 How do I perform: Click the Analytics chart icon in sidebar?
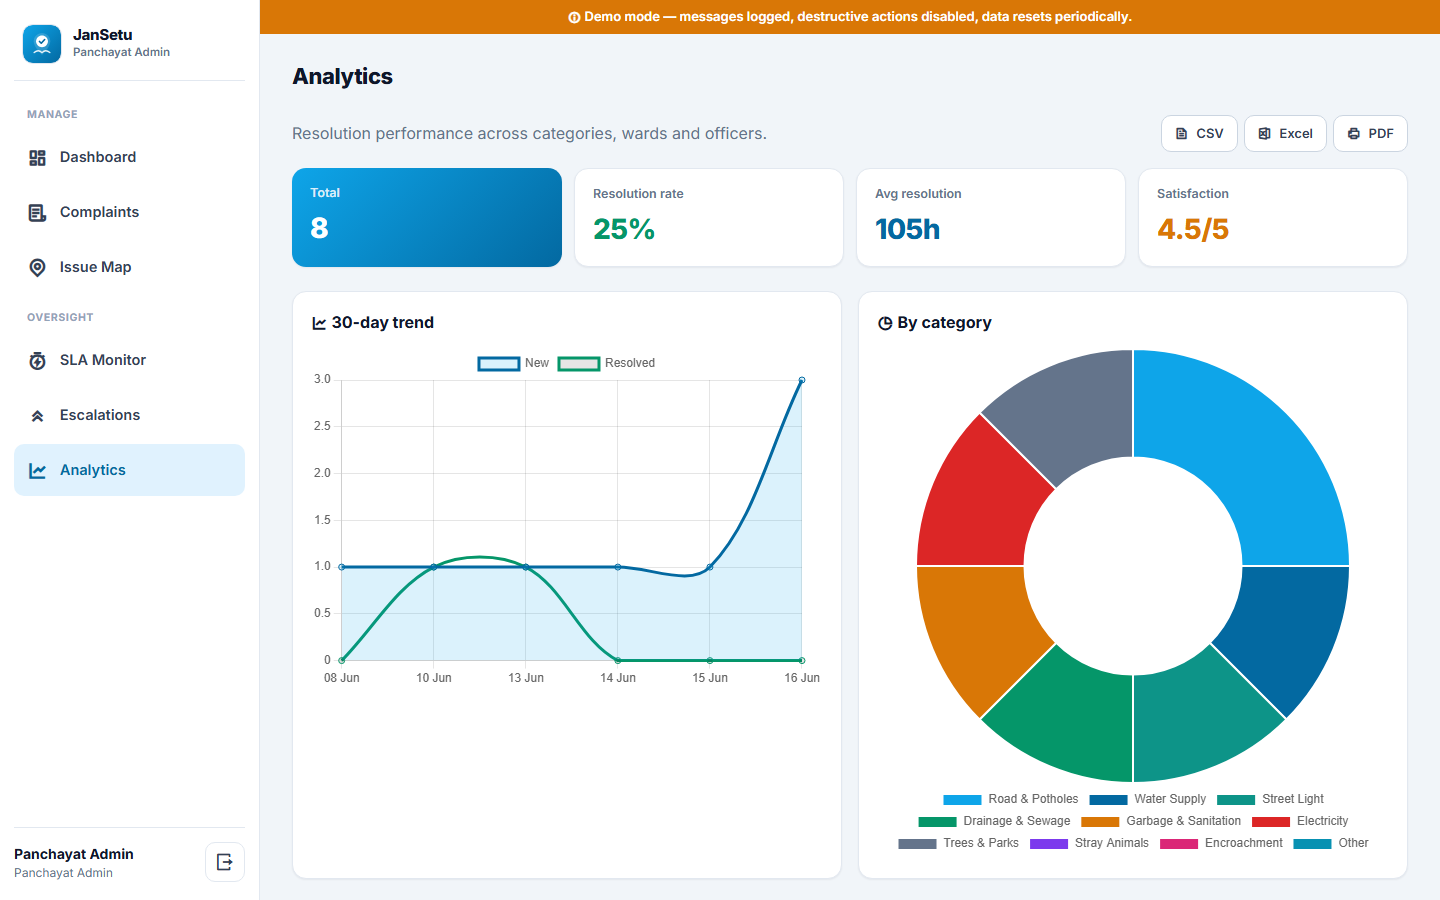tap(38, 471)
